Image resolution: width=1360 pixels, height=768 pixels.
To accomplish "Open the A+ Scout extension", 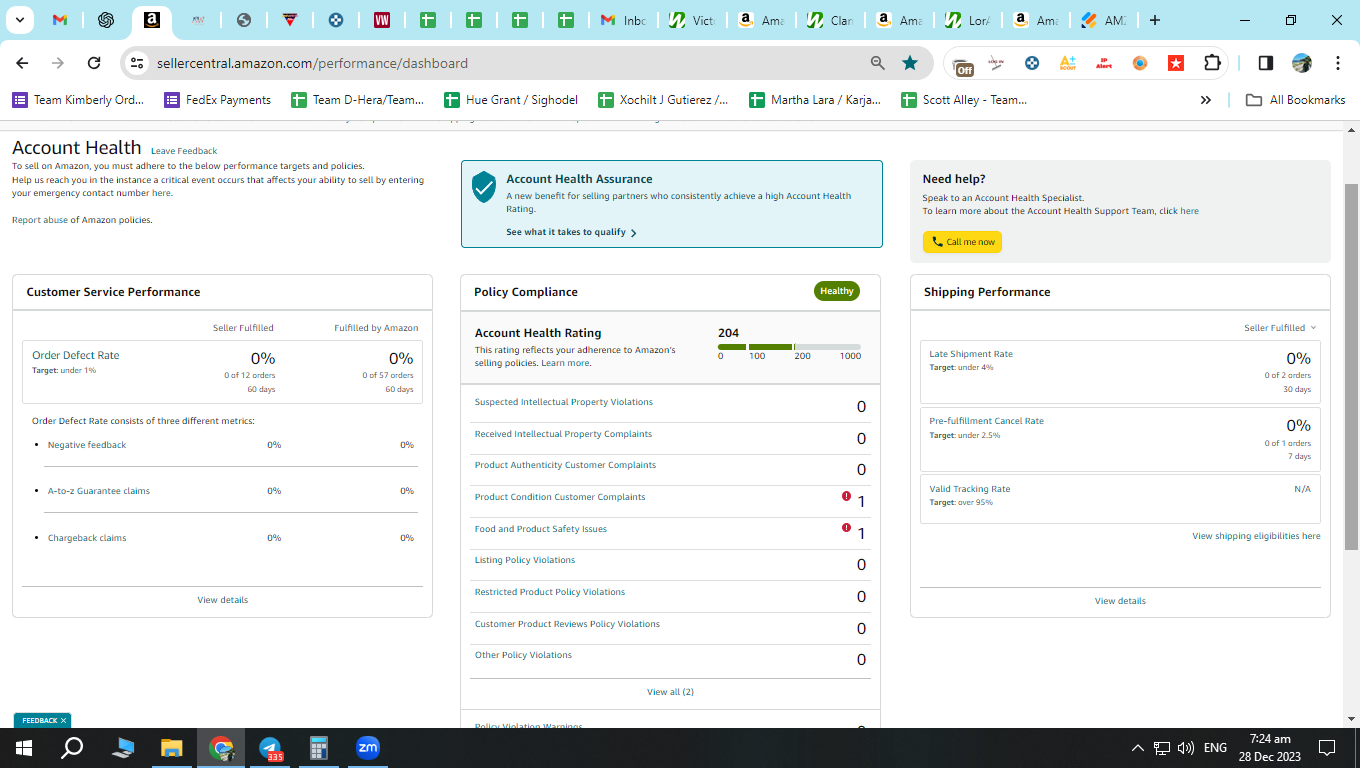I will point(1068,63).
